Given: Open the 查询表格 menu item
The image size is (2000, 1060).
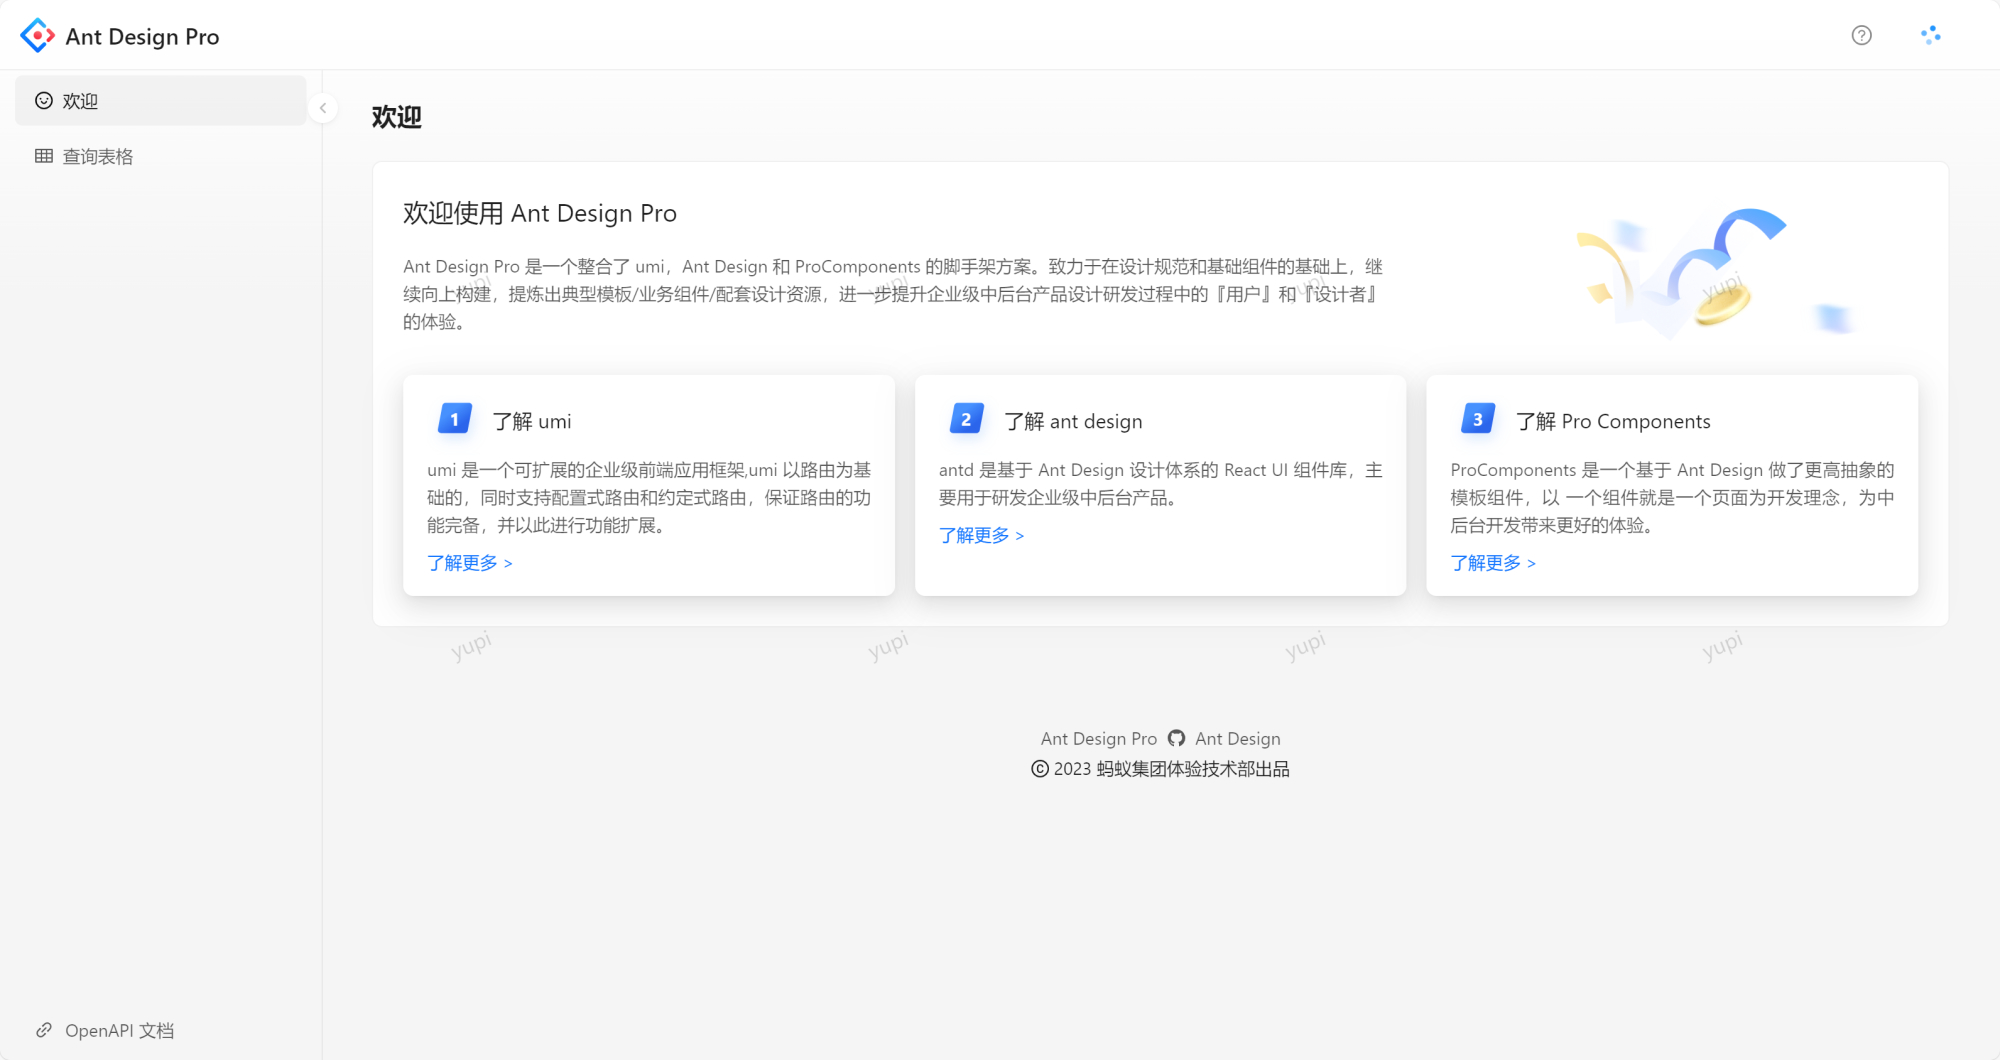Looking at the screenshot, I should (x=161, y=156).
